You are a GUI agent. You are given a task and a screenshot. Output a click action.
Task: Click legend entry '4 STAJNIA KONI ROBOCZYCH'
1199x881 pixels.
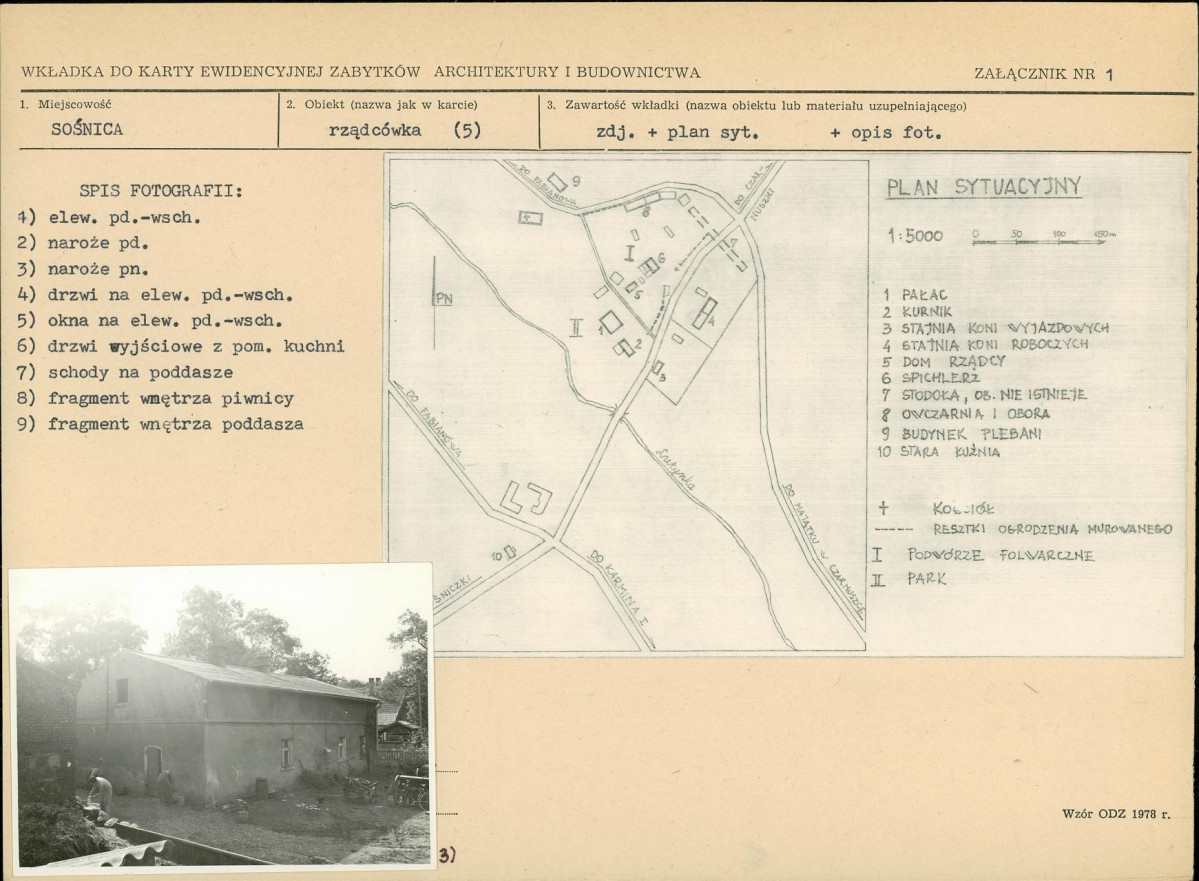coord(985,345)
